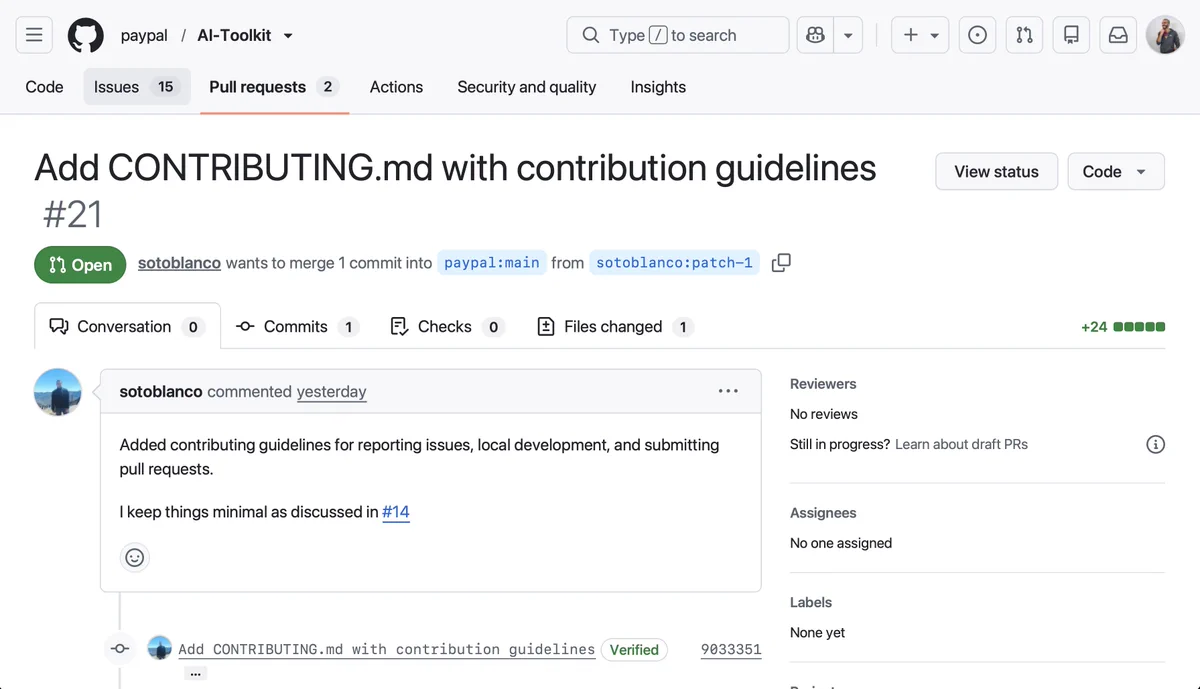Image resolution: width=1200 pixels, height=689 pixels.
Task: View your issues icon in header
Action: pyautogui.click(x=978, y=35)
